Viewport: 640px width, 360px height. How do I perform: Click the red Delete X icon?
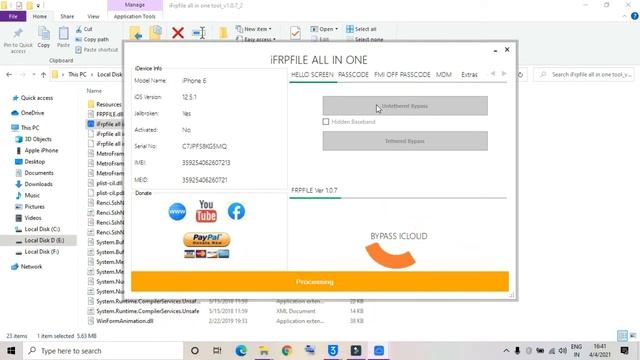[x=178, y=33]
